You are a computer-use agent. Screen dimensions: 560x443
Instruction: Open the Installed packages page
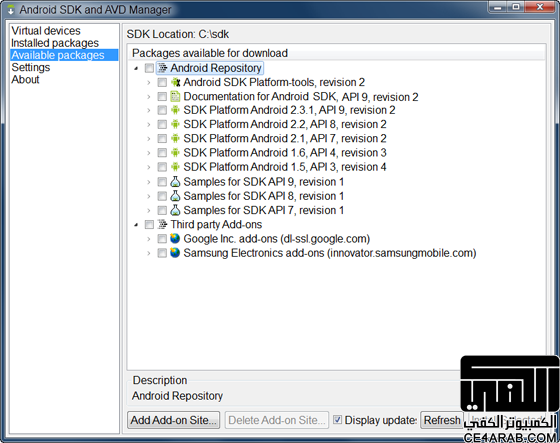[55, 43]
